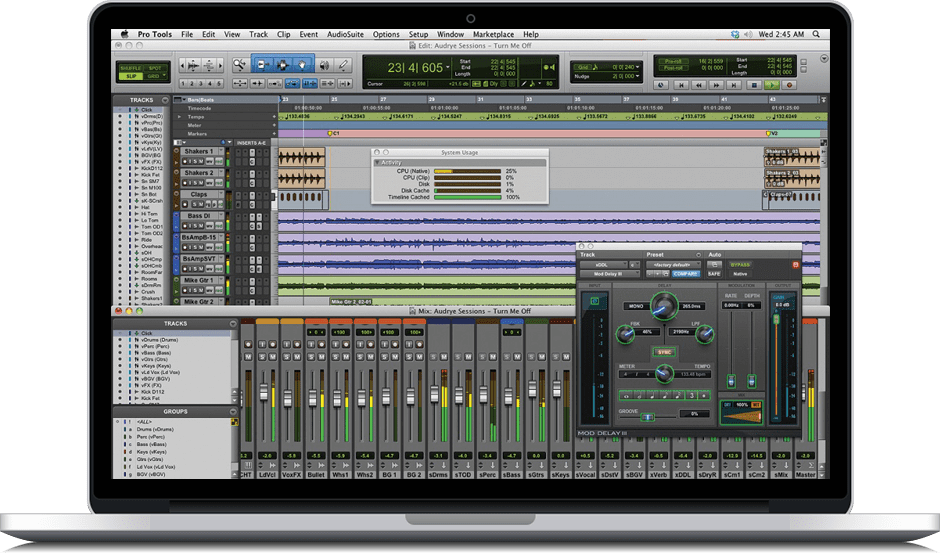Click INSERTS A-E column header
940x553 pixels.
(251, 143)
